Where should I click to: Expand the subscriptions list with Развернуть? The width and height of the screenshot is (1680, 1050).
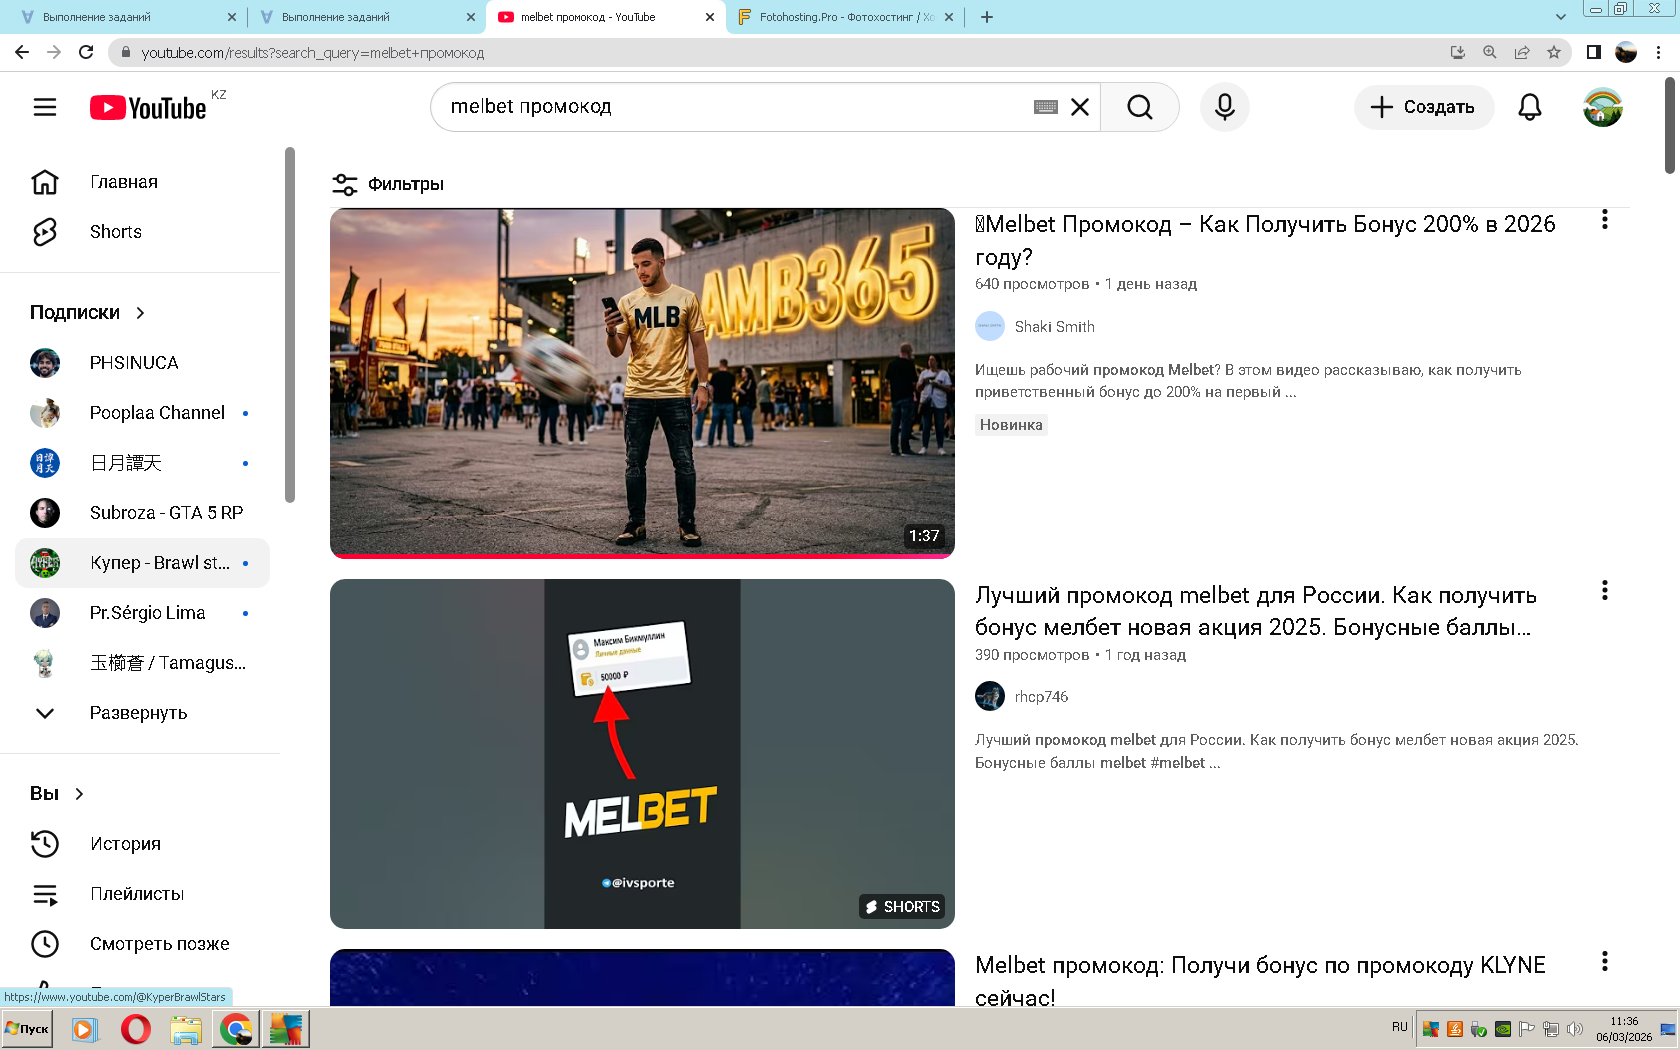(x=138, y=713)
